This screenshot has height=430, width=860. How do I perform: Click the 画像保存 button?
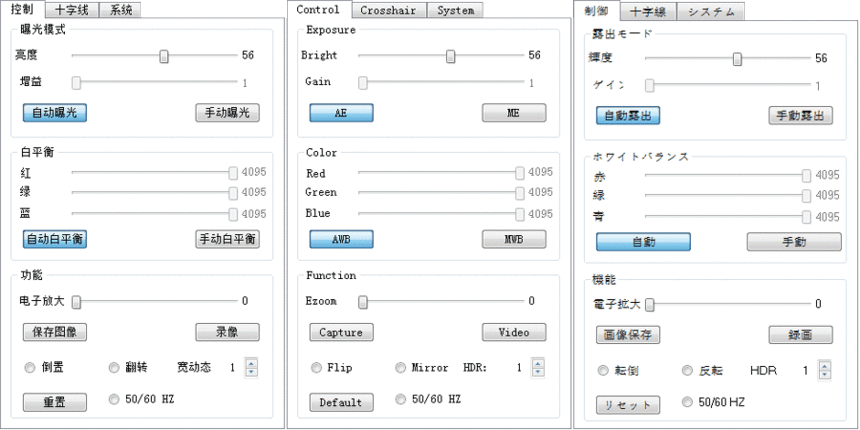click(x=628, y=335)
